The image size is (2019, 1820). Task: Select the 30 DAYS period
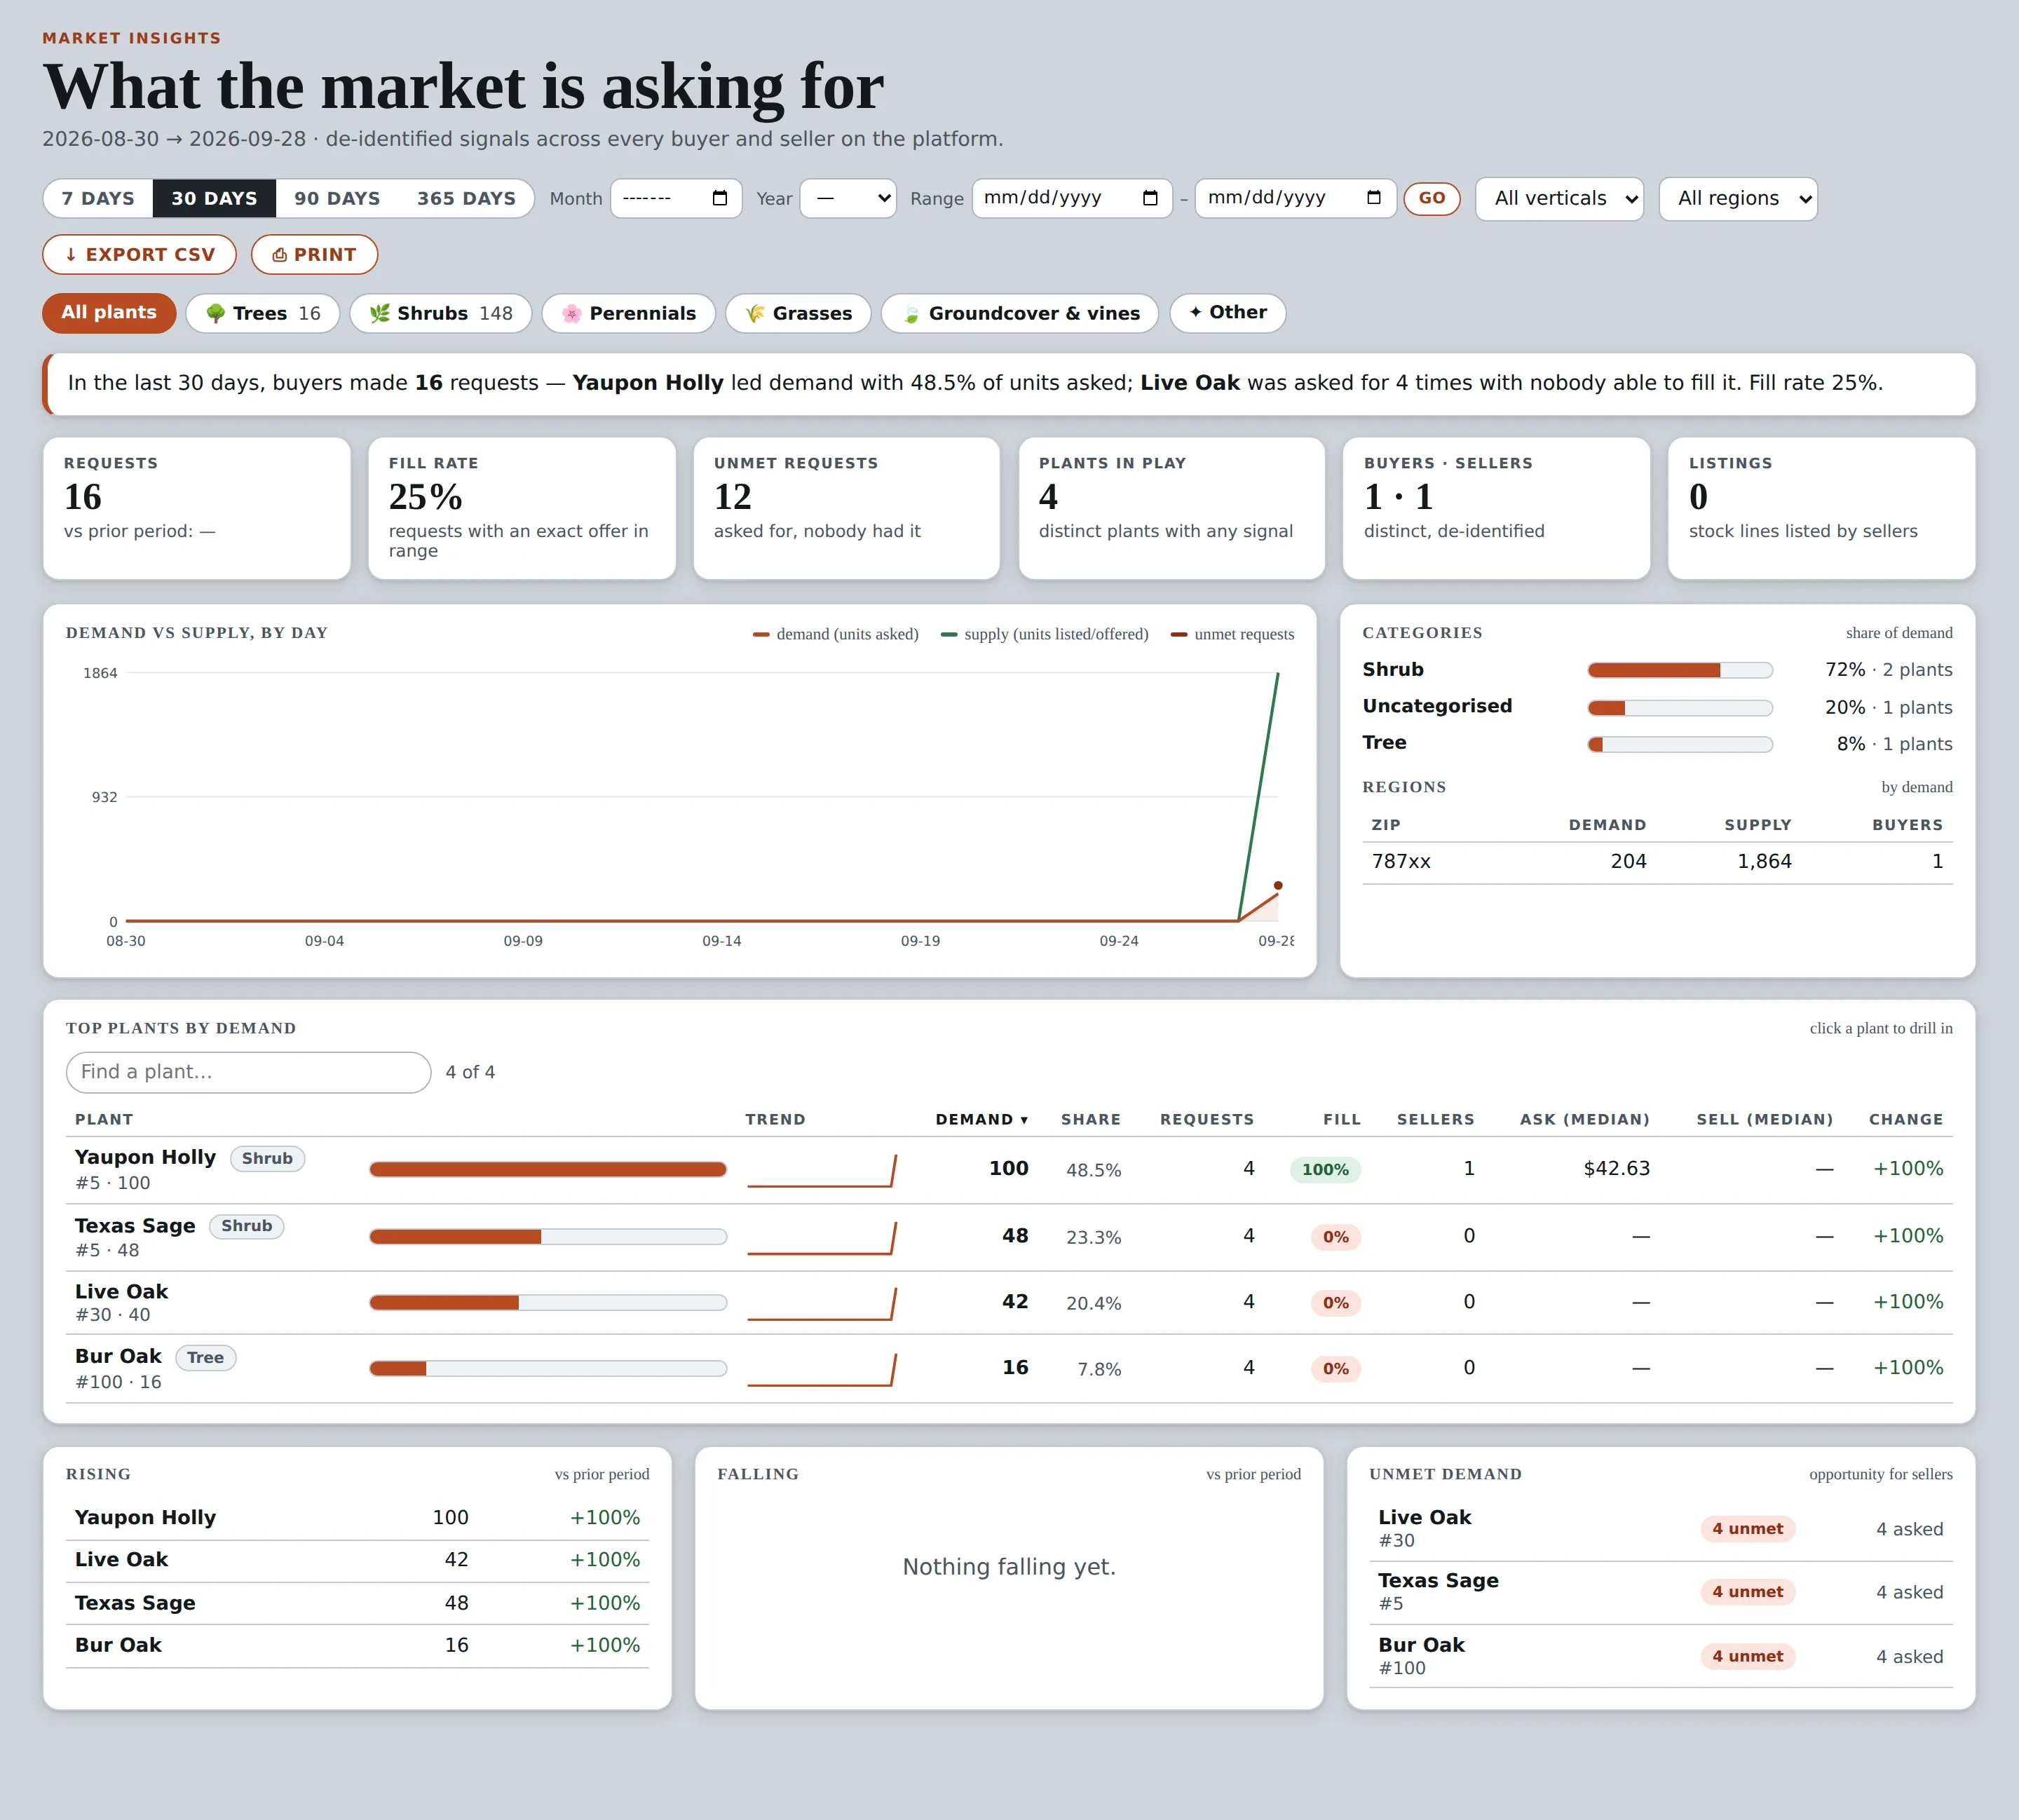coord(214,198)
